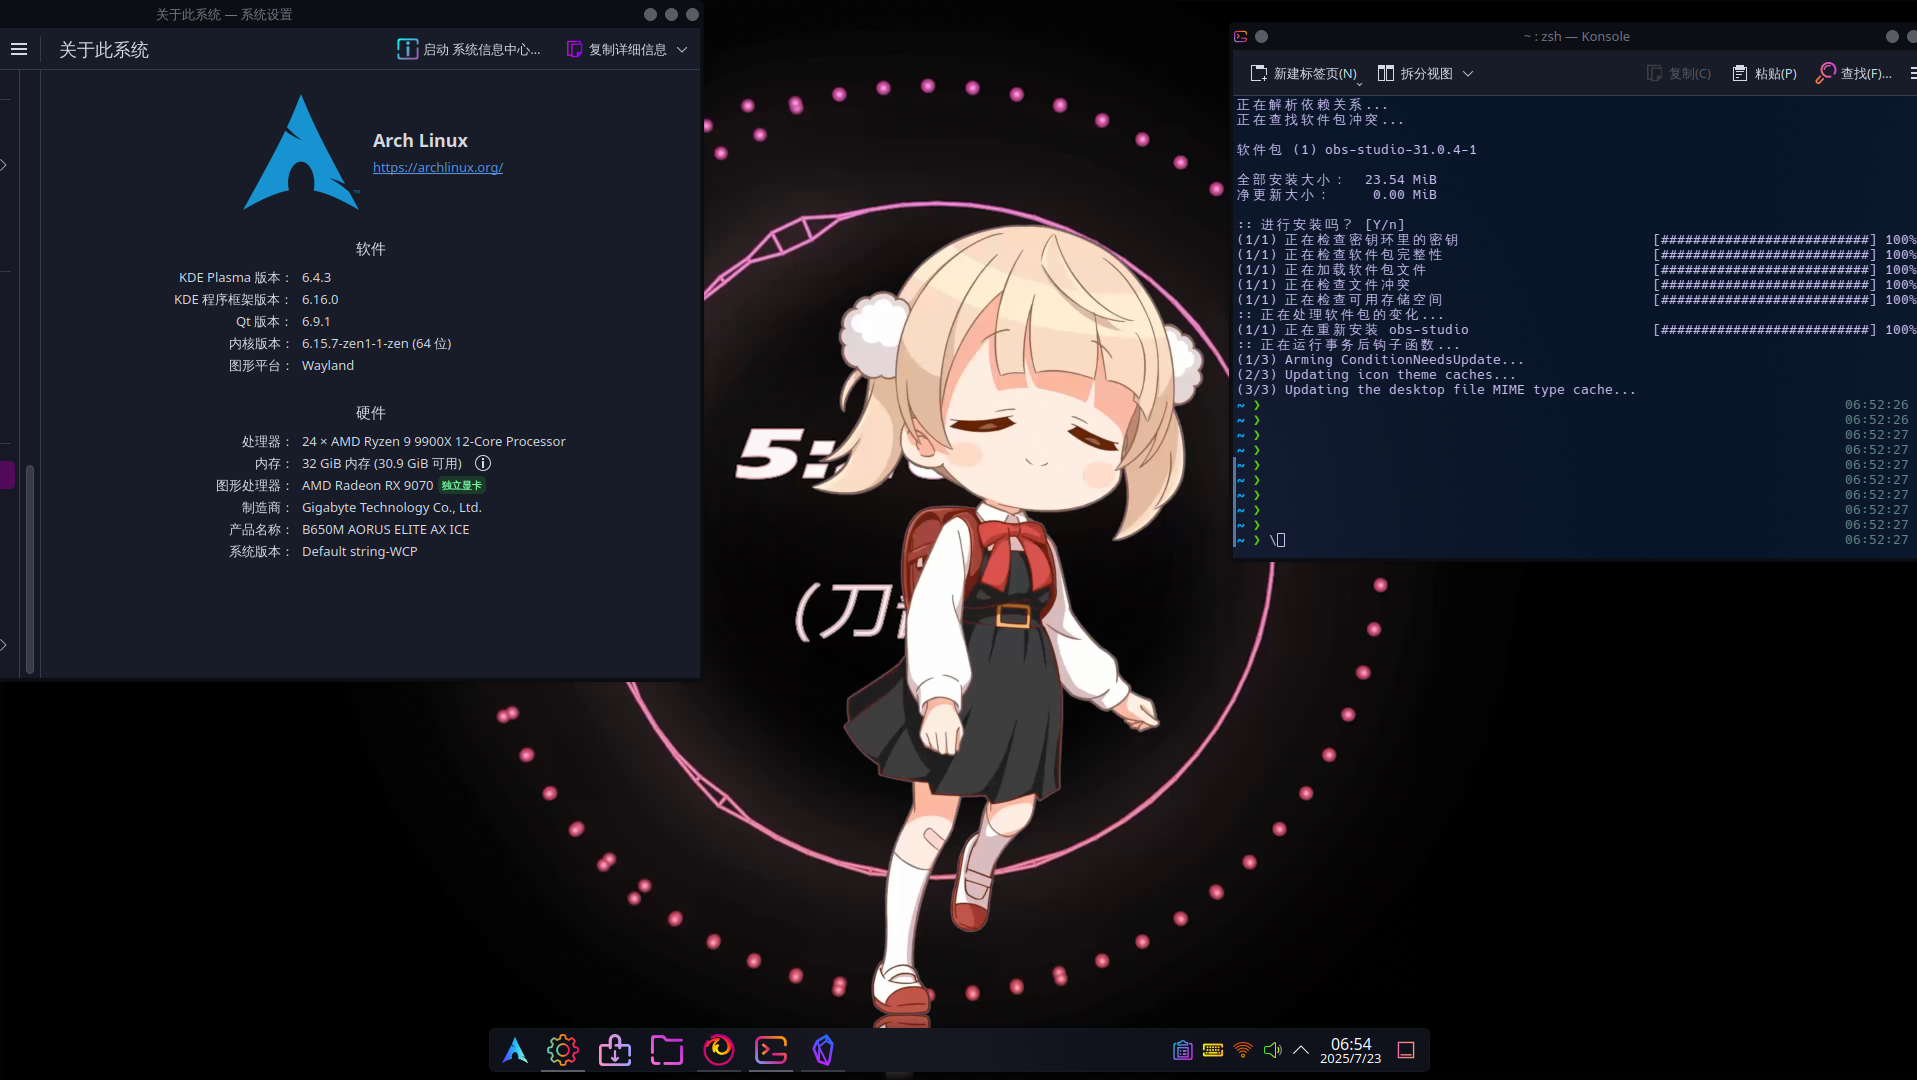Click the archlinux.org hyperlink
Screen dimensions: 1917x1080
437,167
